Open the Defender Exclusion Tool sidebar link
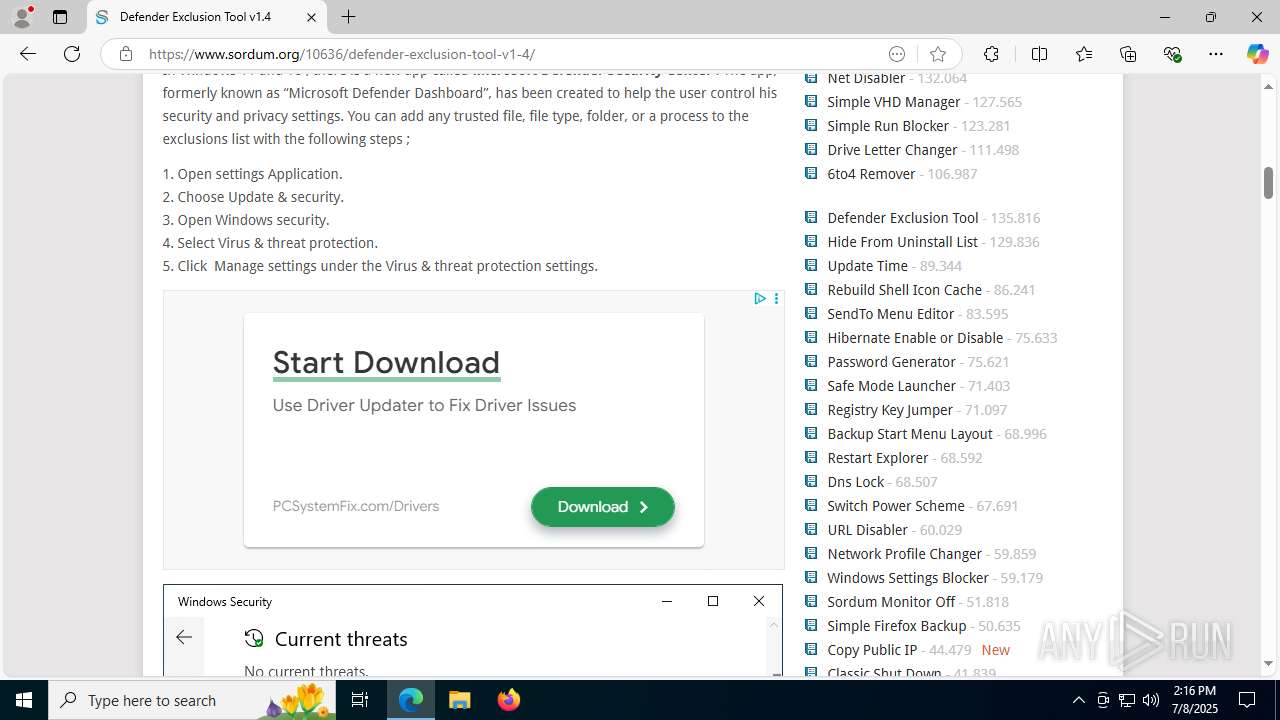Screen dimensions: 1280x720 point(902,218)
